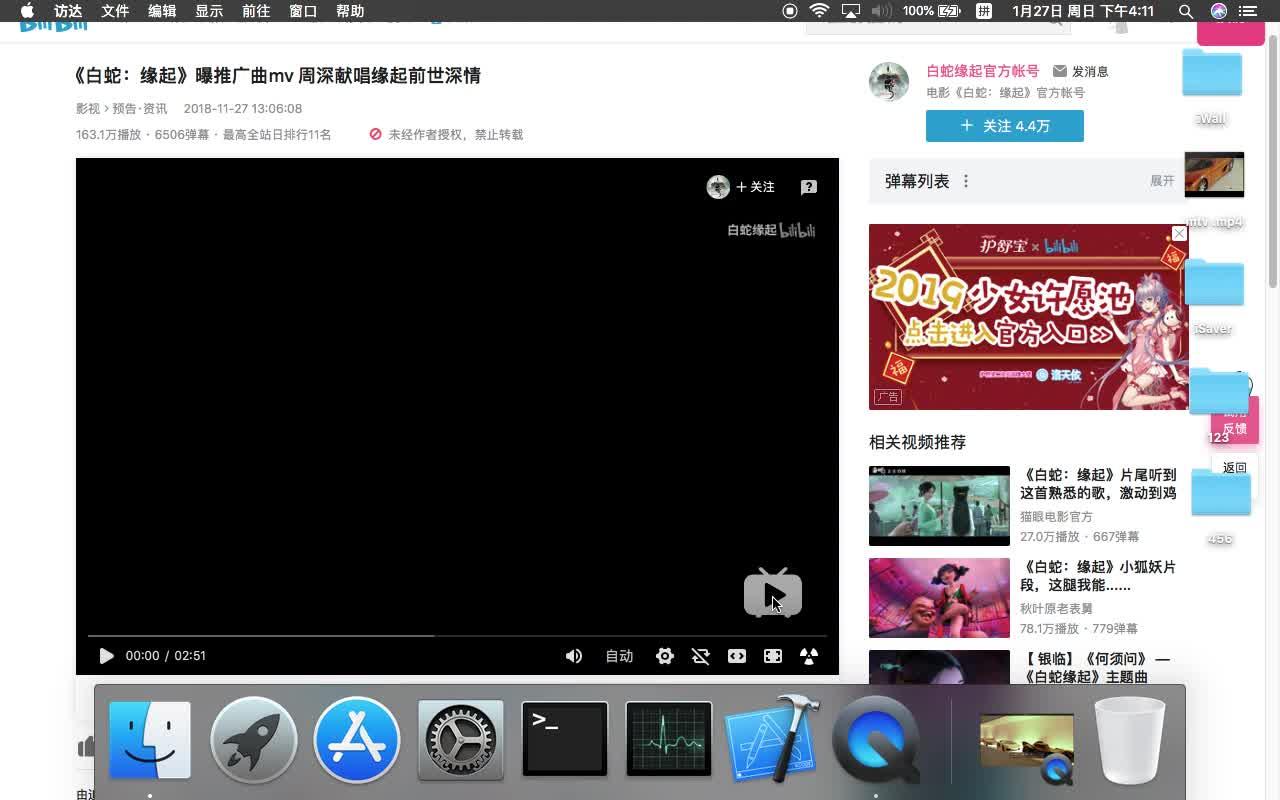
Task: Open the 白蛇缘起官方帐号 profile link
Action: pos(983,71)
